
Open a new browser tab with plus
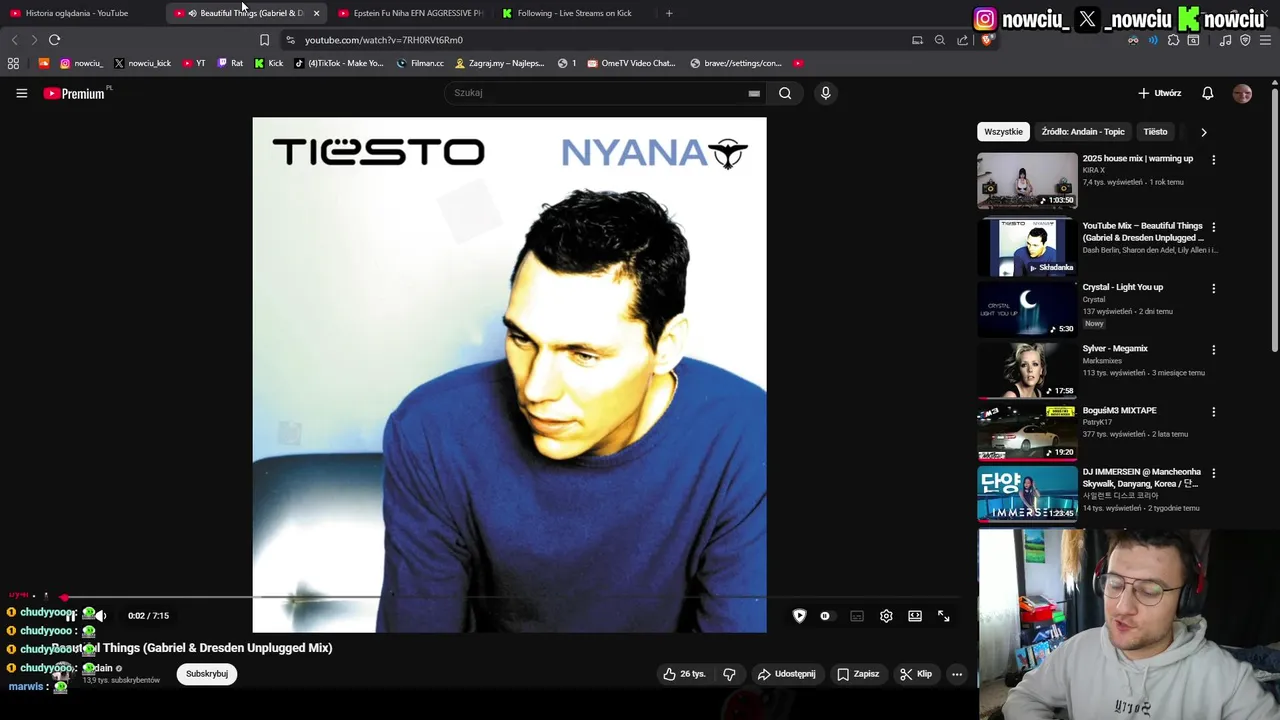coord(669,13)
